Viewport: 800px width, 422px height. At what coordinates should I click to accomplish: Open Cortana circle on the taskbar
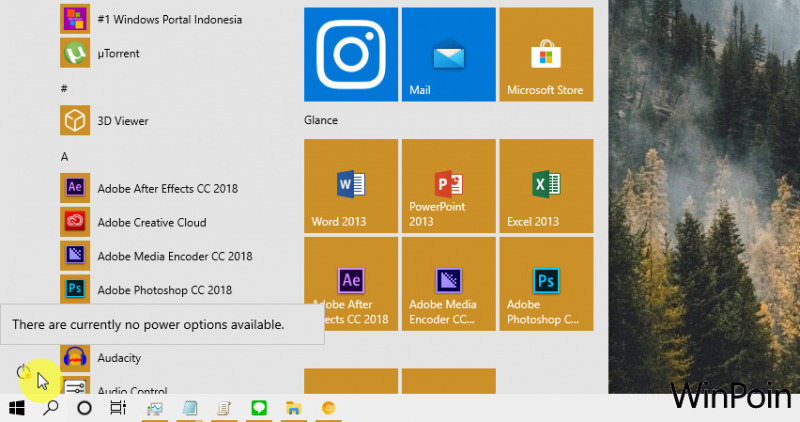tap(84, 408)
